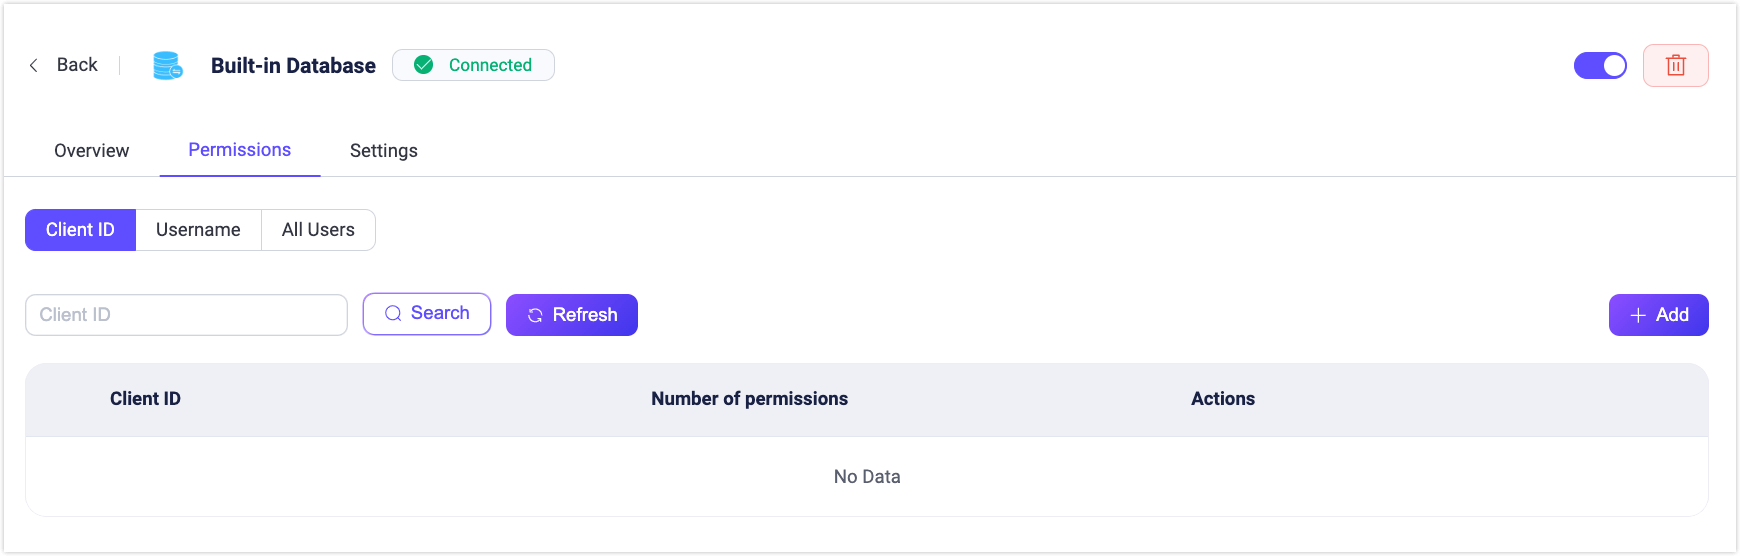This screenshot has height=556, width=1740.
Task: Select the Client ID filter option
Action: pos(80,230)
